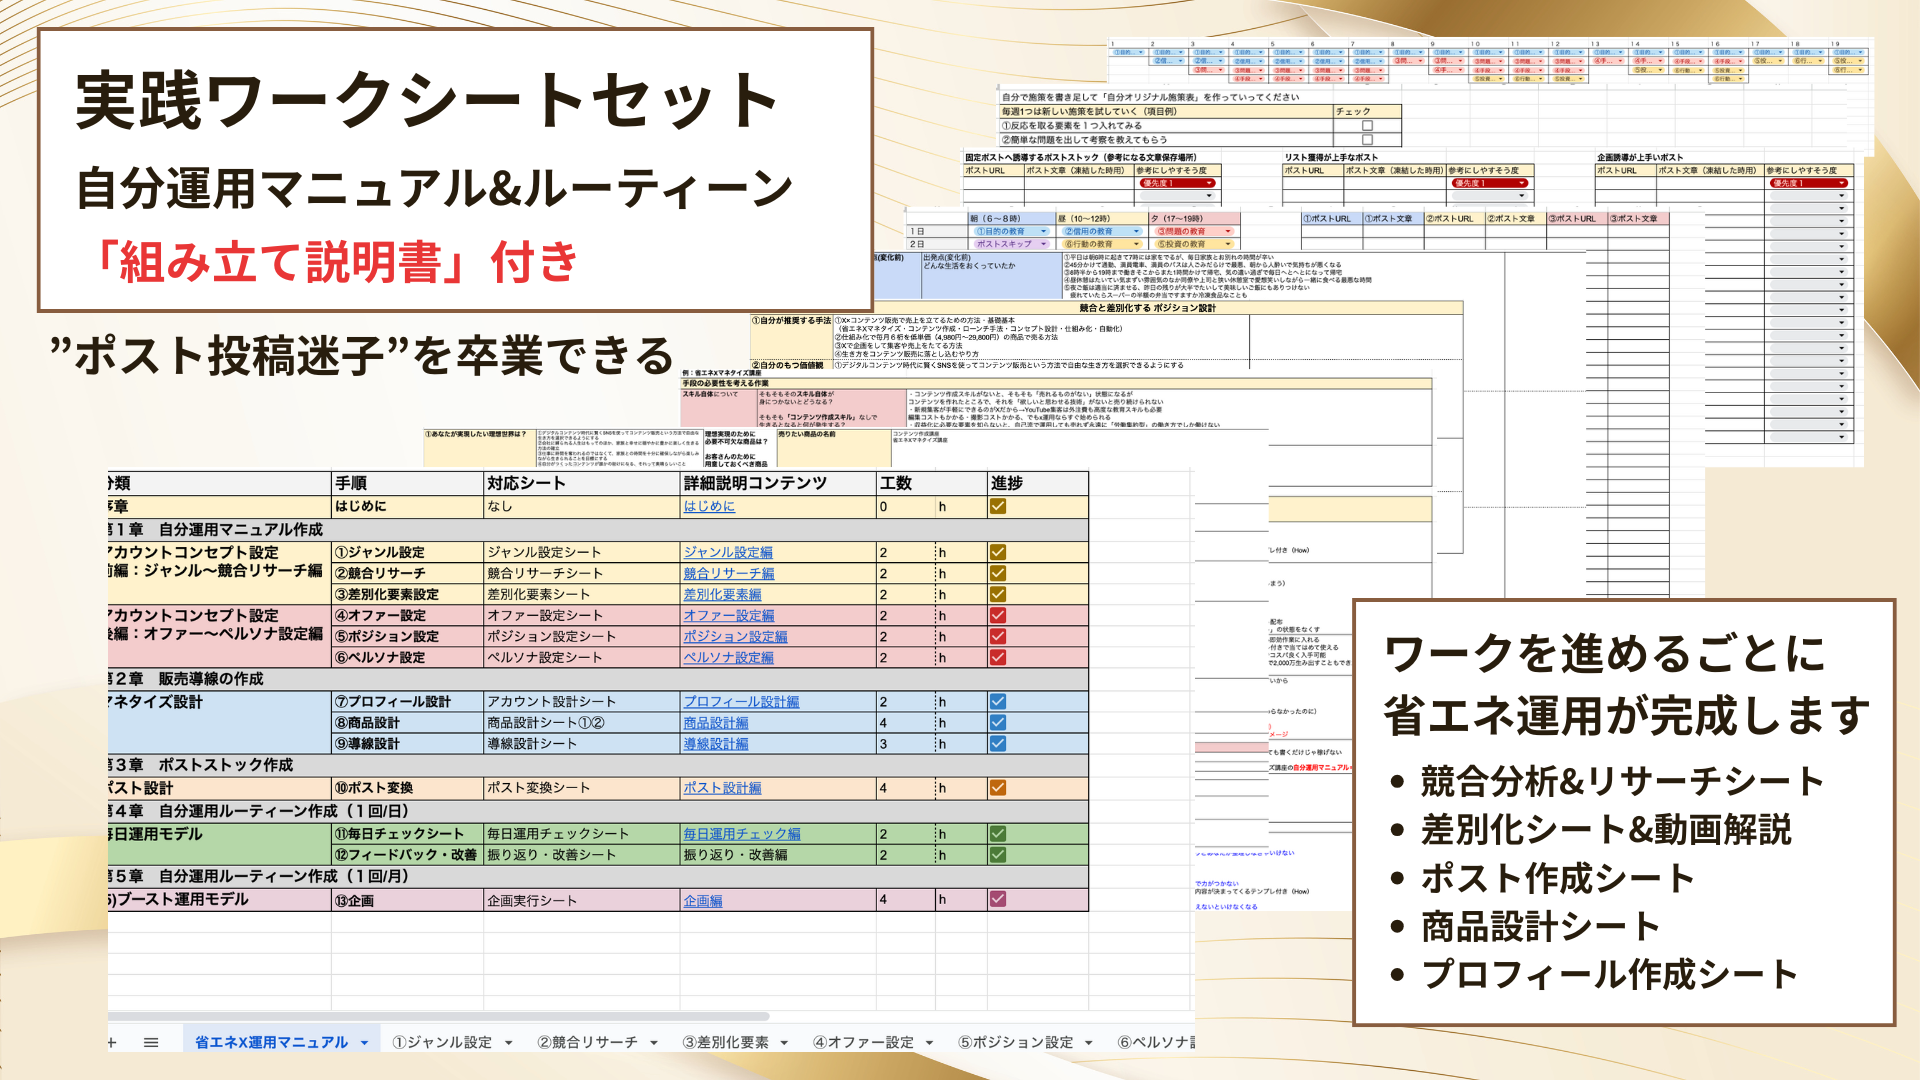Open the オファー設定編 link
Screen dimensions: 1920x1080
729,615
